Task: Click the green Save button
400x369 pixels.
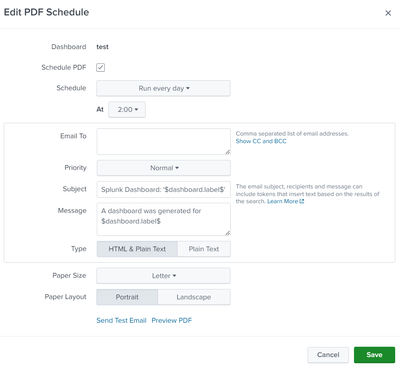Action: 374,355
